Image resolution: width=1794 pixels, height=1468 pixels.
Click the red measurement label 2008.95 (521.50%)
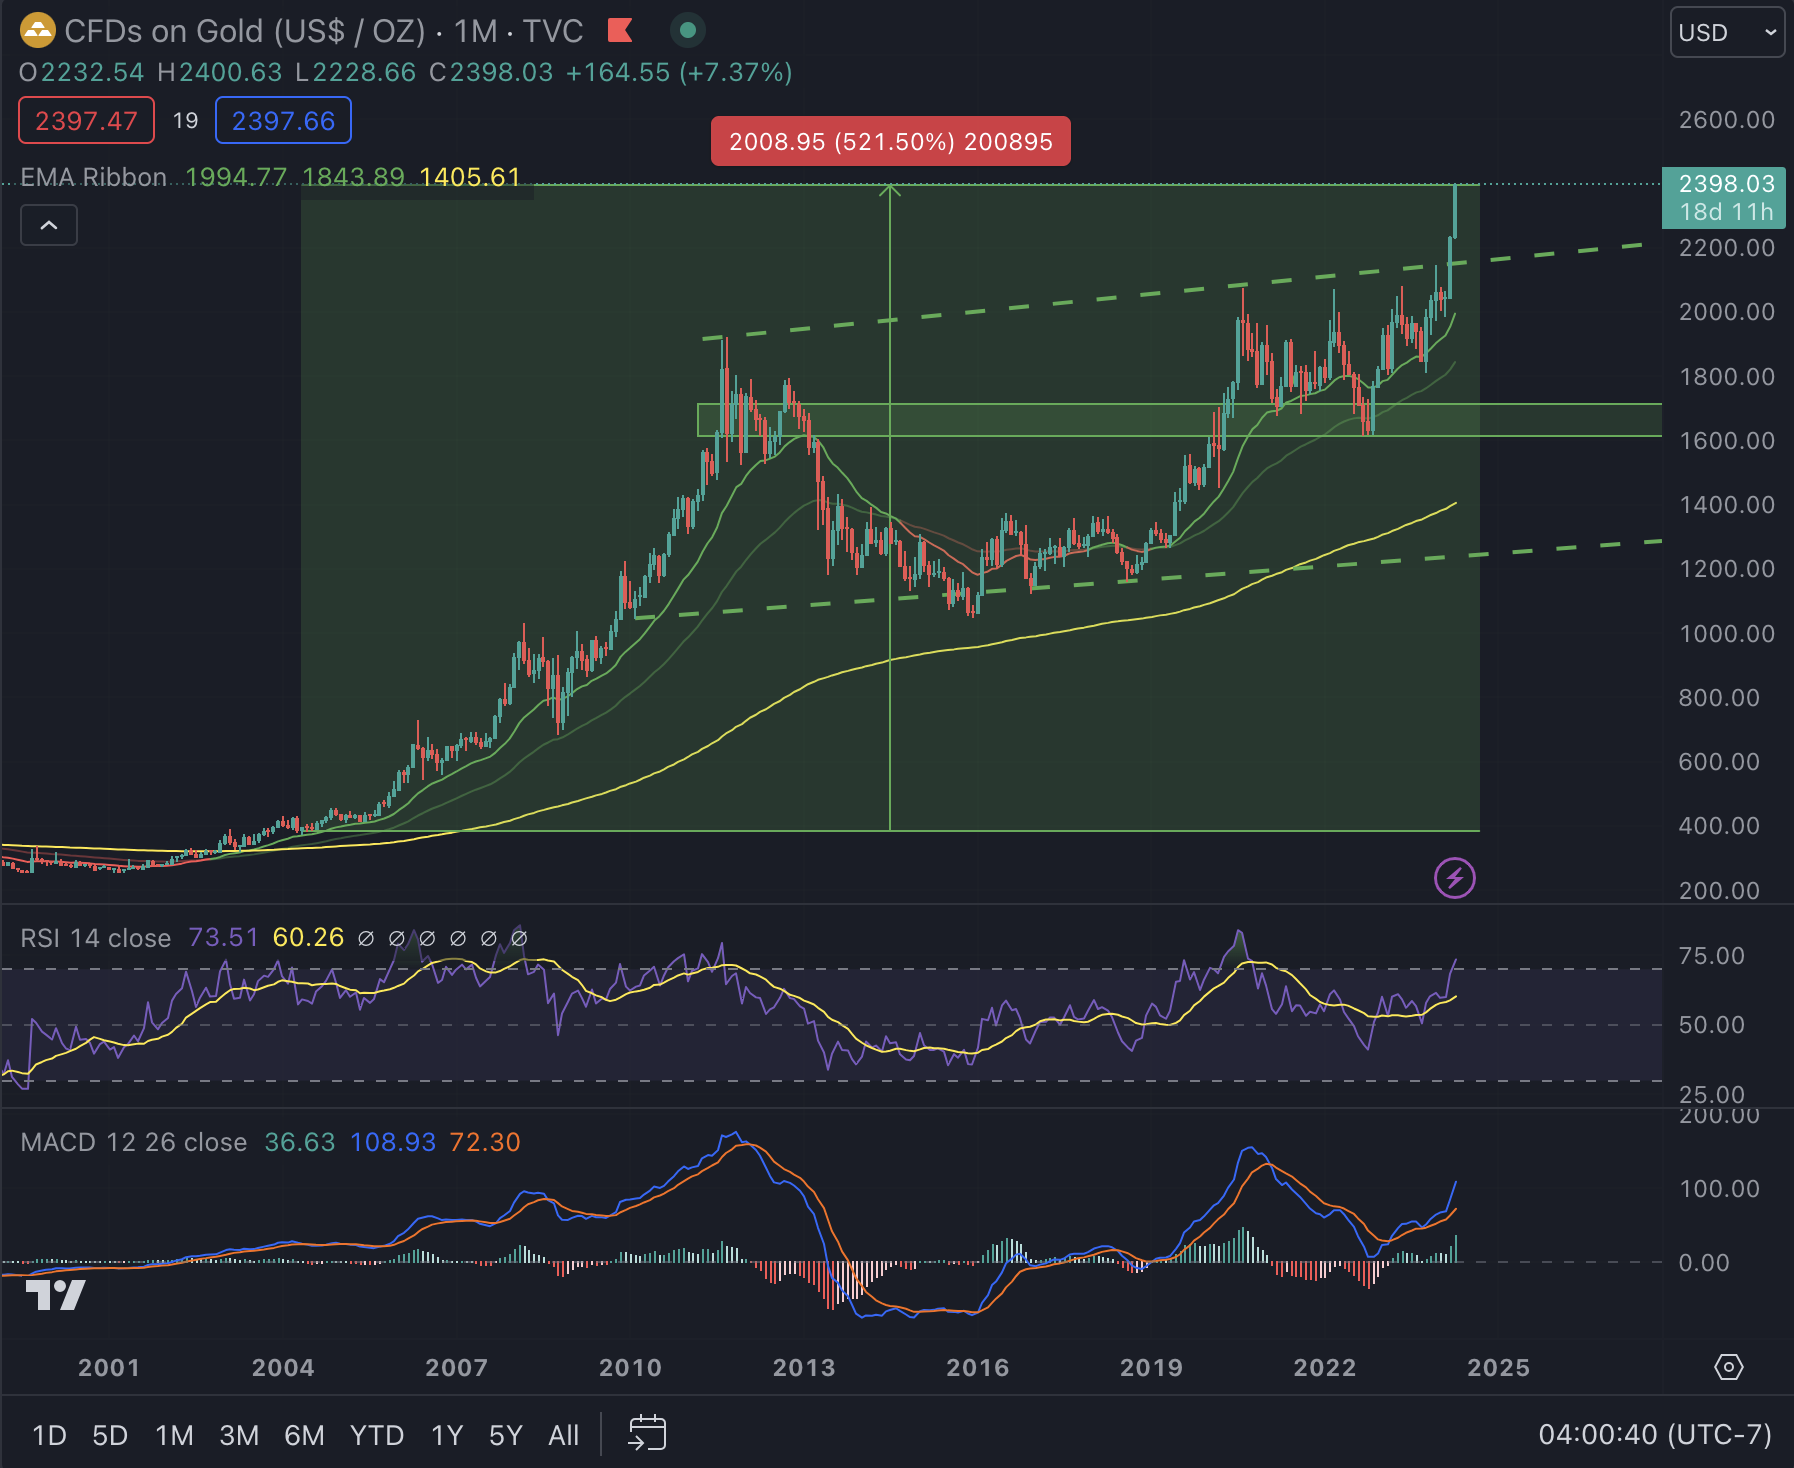pos(891,141)
